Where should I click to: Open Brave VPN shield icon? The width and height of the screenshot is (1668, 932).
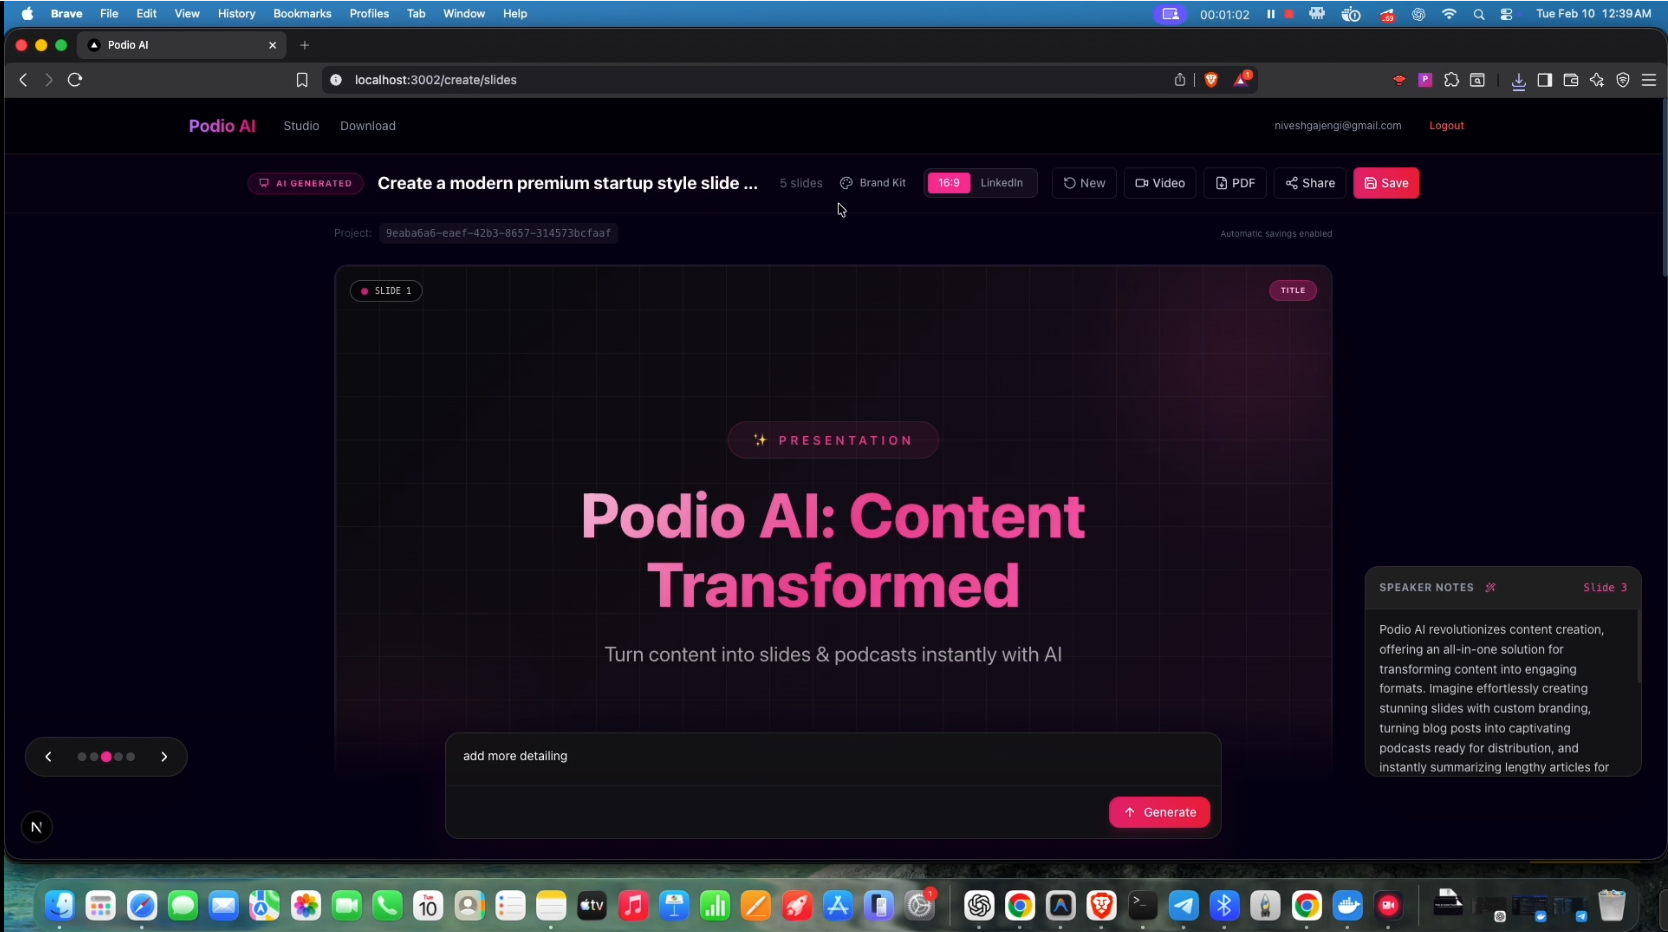pos(1622,80)
